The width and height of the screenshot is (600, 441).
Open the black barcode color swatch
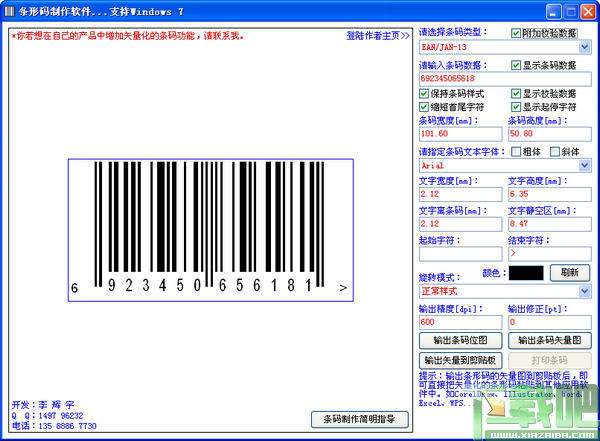tap(526, 273)
